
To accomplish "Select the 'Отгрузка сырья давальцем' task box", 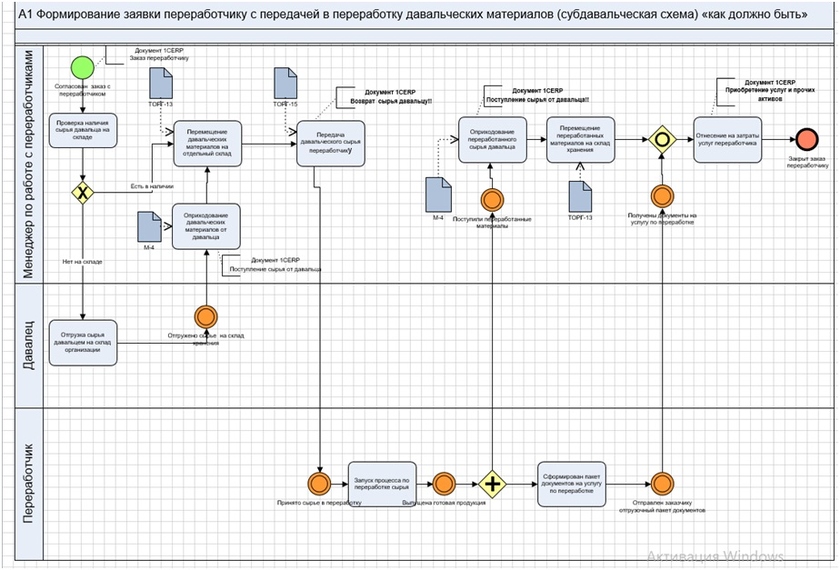I will [84, 343].
